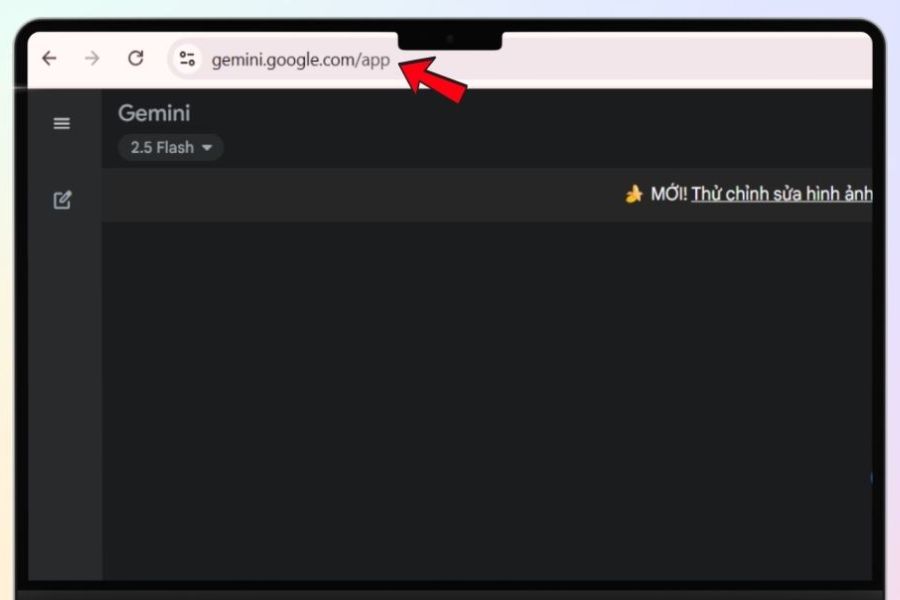This screenshot has width=900, height=600.
Task: Click the browser forward arrow
Action: point(92,58)
